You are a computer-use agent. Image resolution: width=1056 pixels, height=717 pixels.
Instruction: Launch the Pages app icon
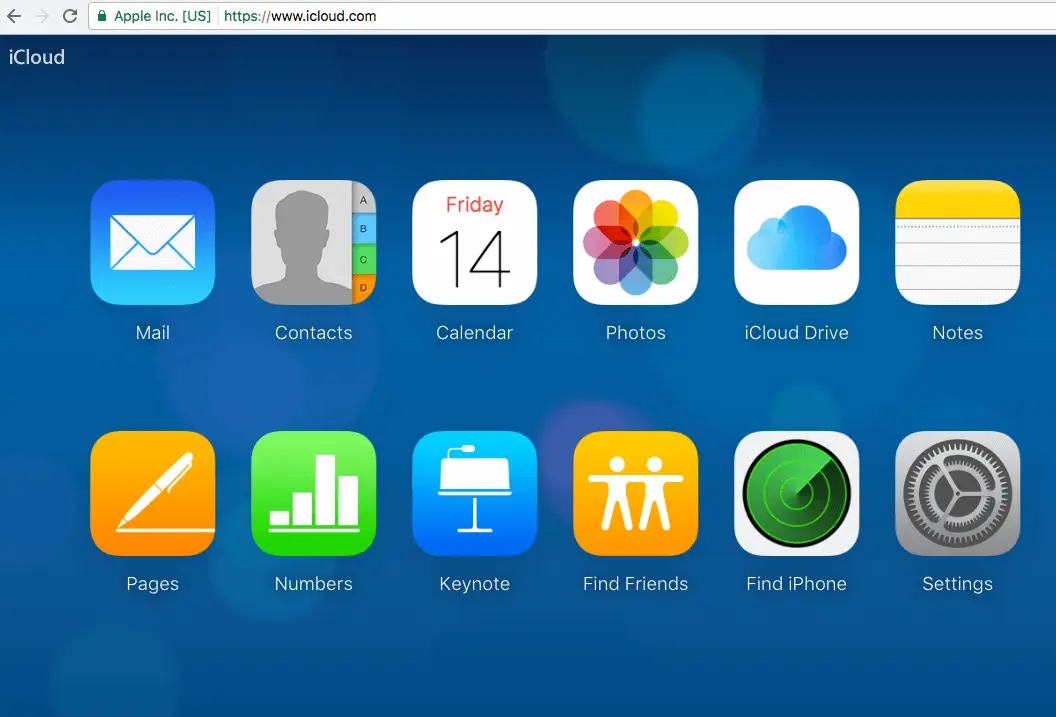(153, 493)
